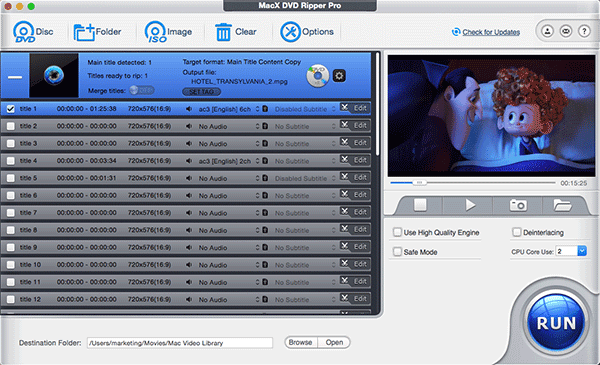The image size is (600, 365).
Task: Click the DVD output profile disc icon
Action: click(318, 75)
